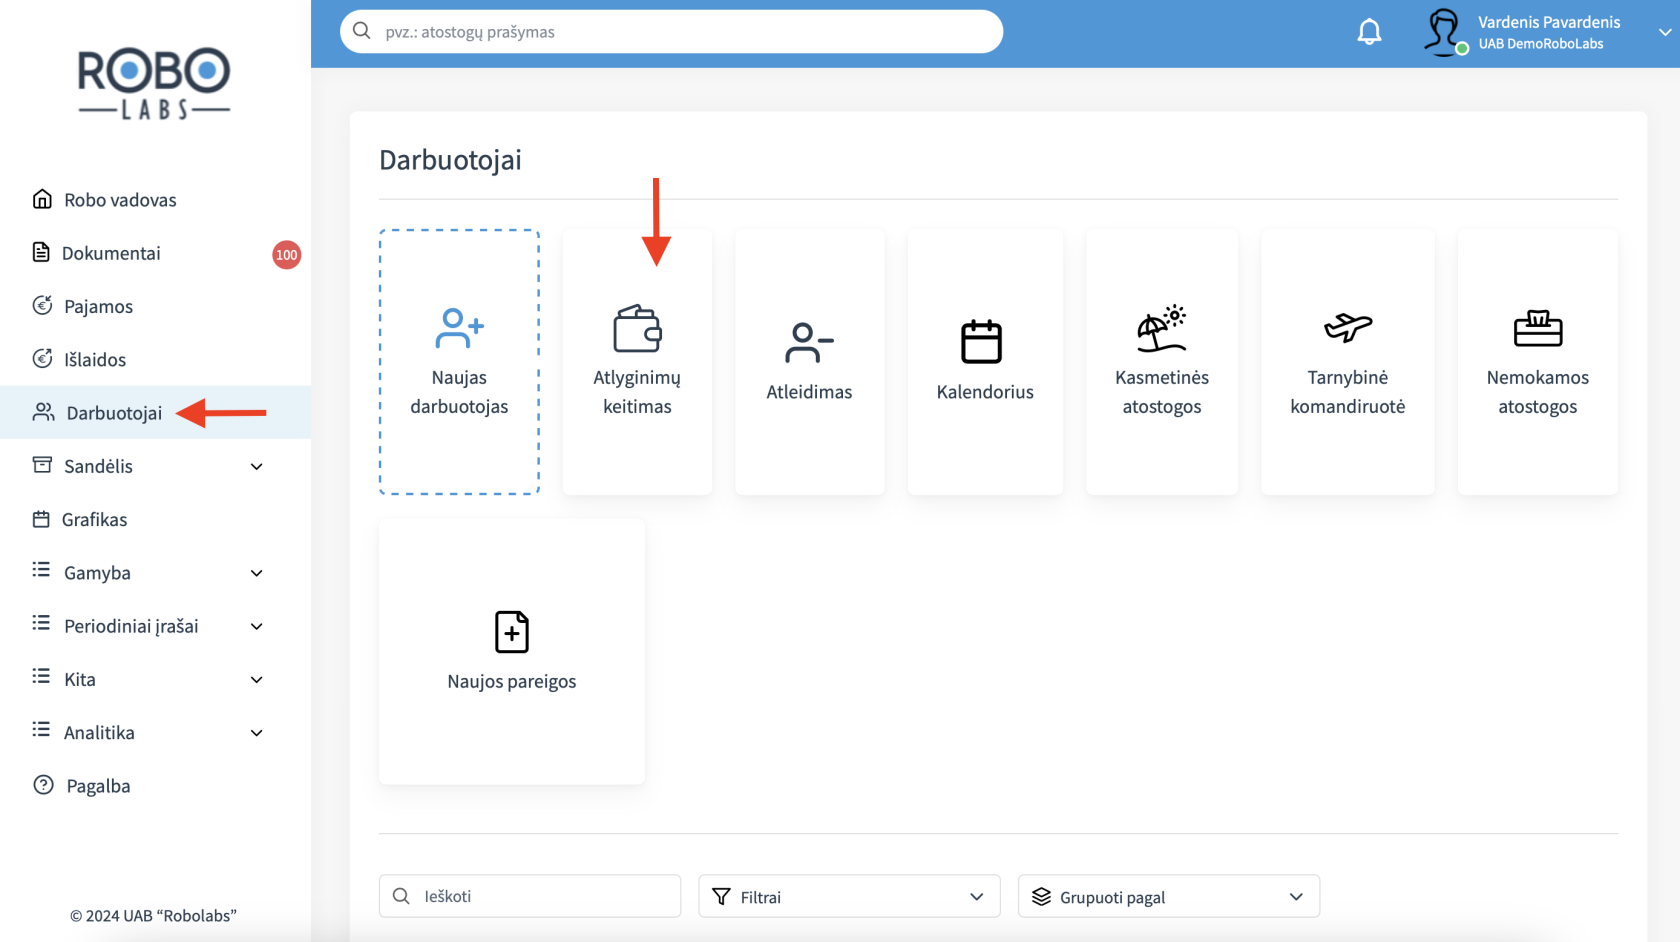Click the briefcase icon for Nemokamos atostogos
Image resolution: width=1680 pixels, height=942 pixels.
click(x=1538, y=328)
